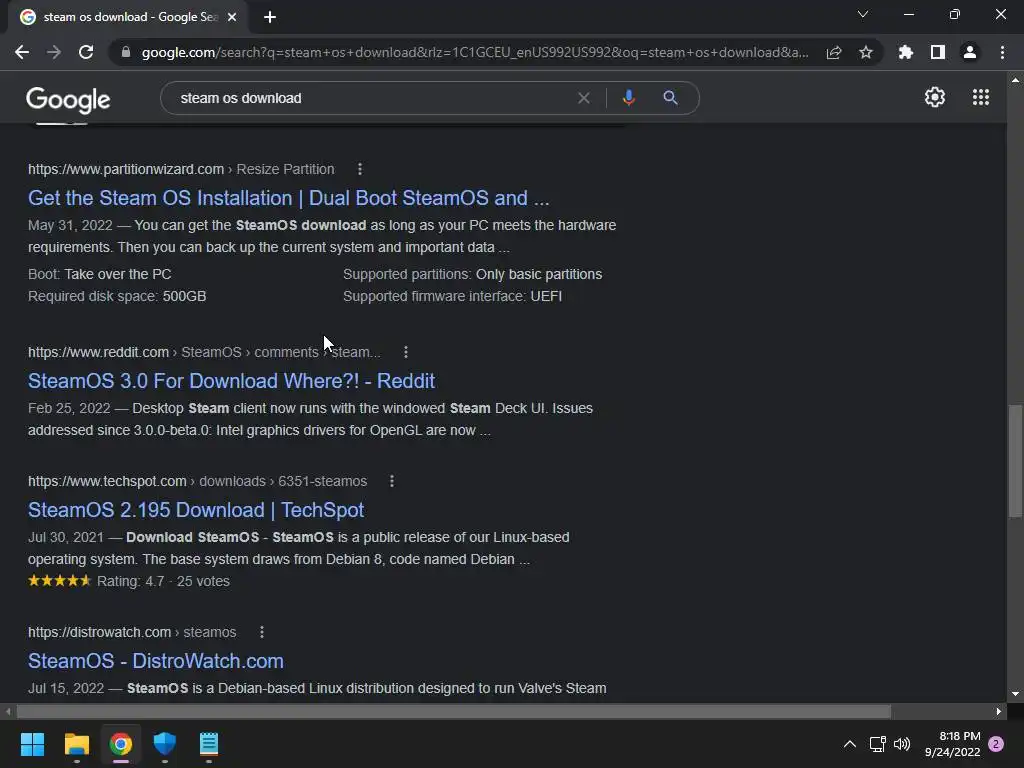Click the distrowatch.com URL breadcrumb
Viewport: 1024px width, 768px height.
coord(132,632)
